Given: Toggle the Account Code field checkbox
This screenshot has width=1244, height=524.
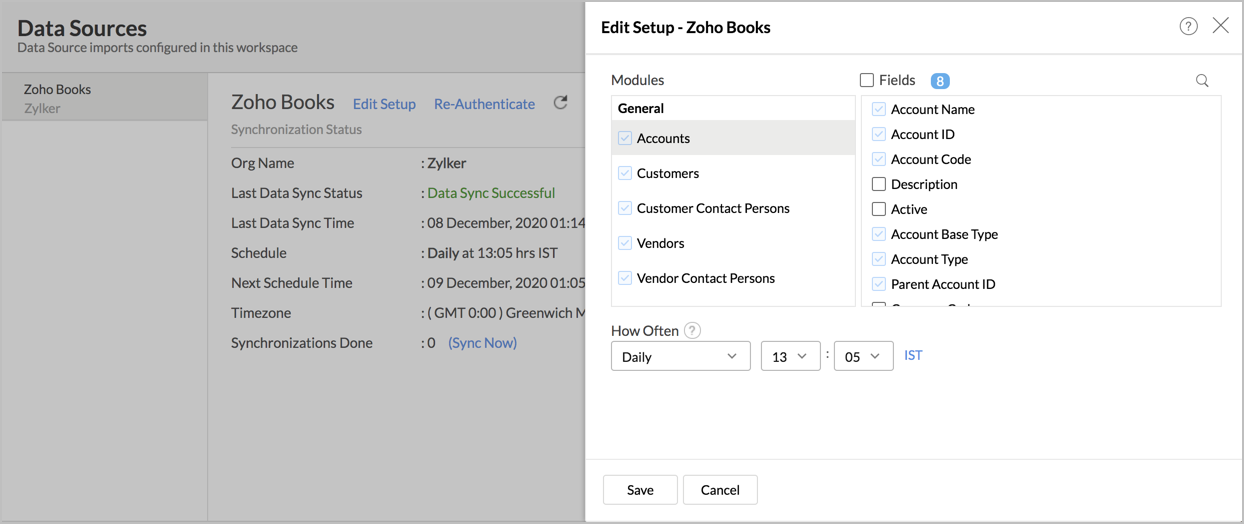Looking at the screenshot, I should [x=879, y=159].
